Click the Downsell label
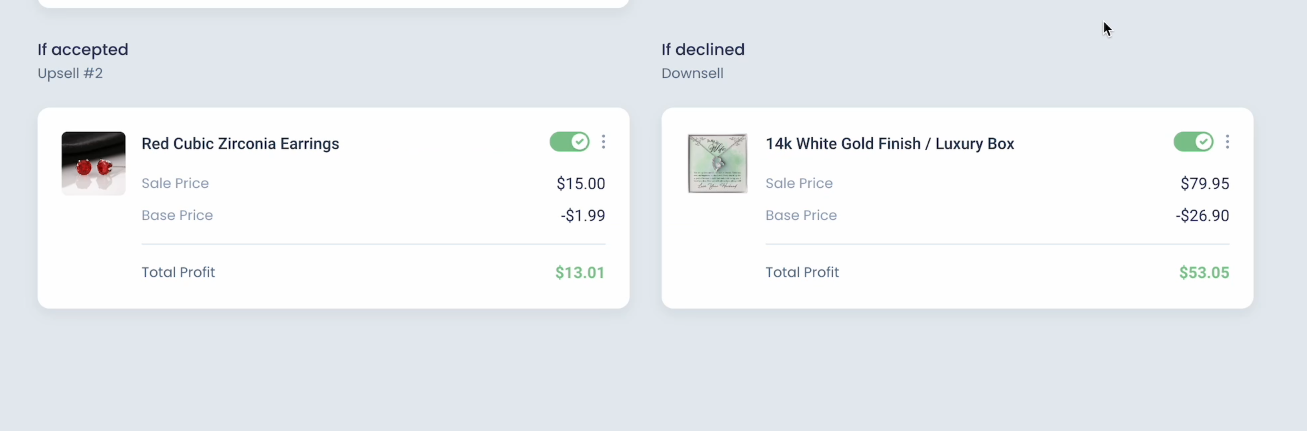 692,74
